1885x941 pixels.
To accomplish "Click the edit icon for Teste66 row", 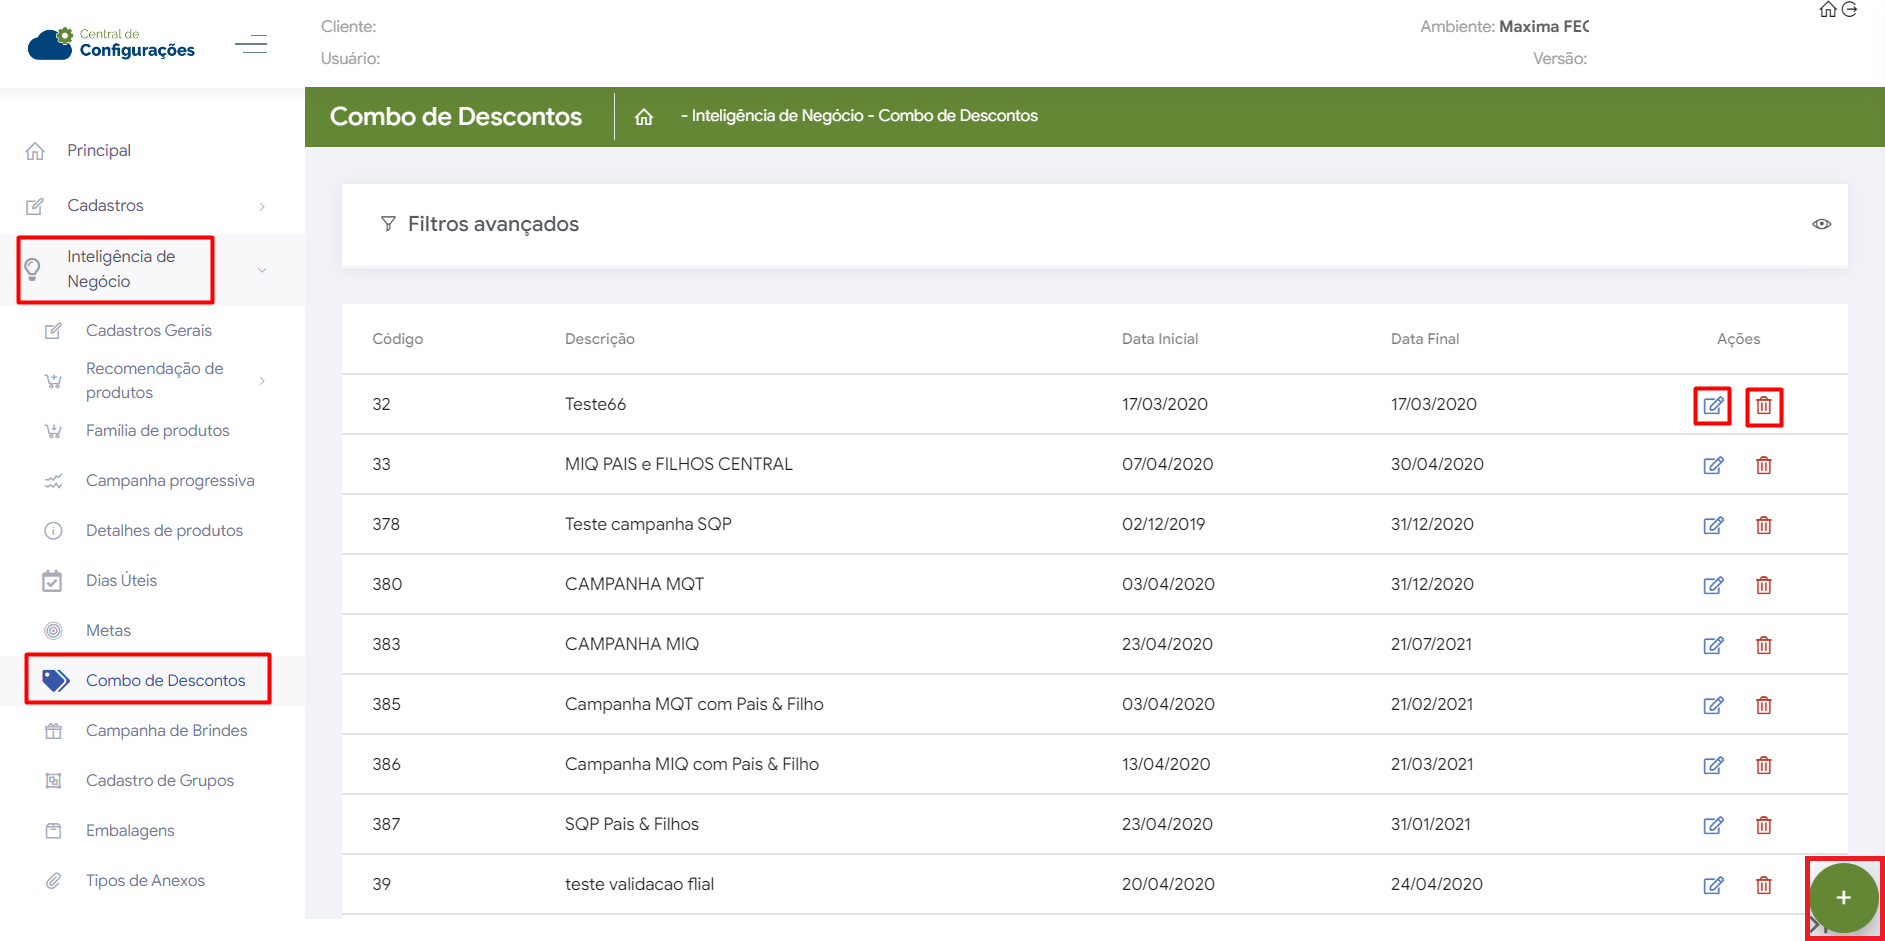I will [x=1713, y=406].
